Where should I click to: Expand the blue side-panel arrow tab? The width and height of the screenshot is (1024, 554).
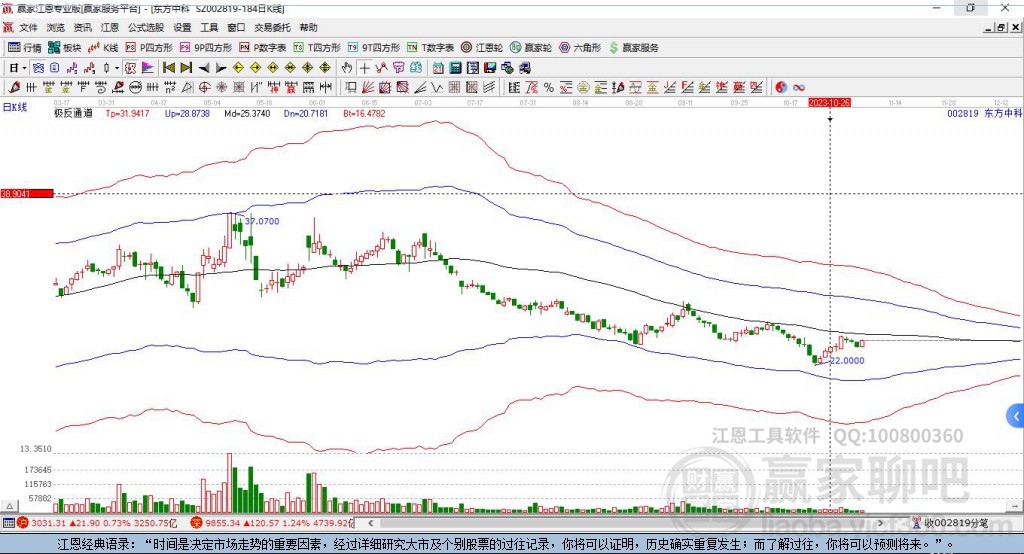tap(1016, 416)
